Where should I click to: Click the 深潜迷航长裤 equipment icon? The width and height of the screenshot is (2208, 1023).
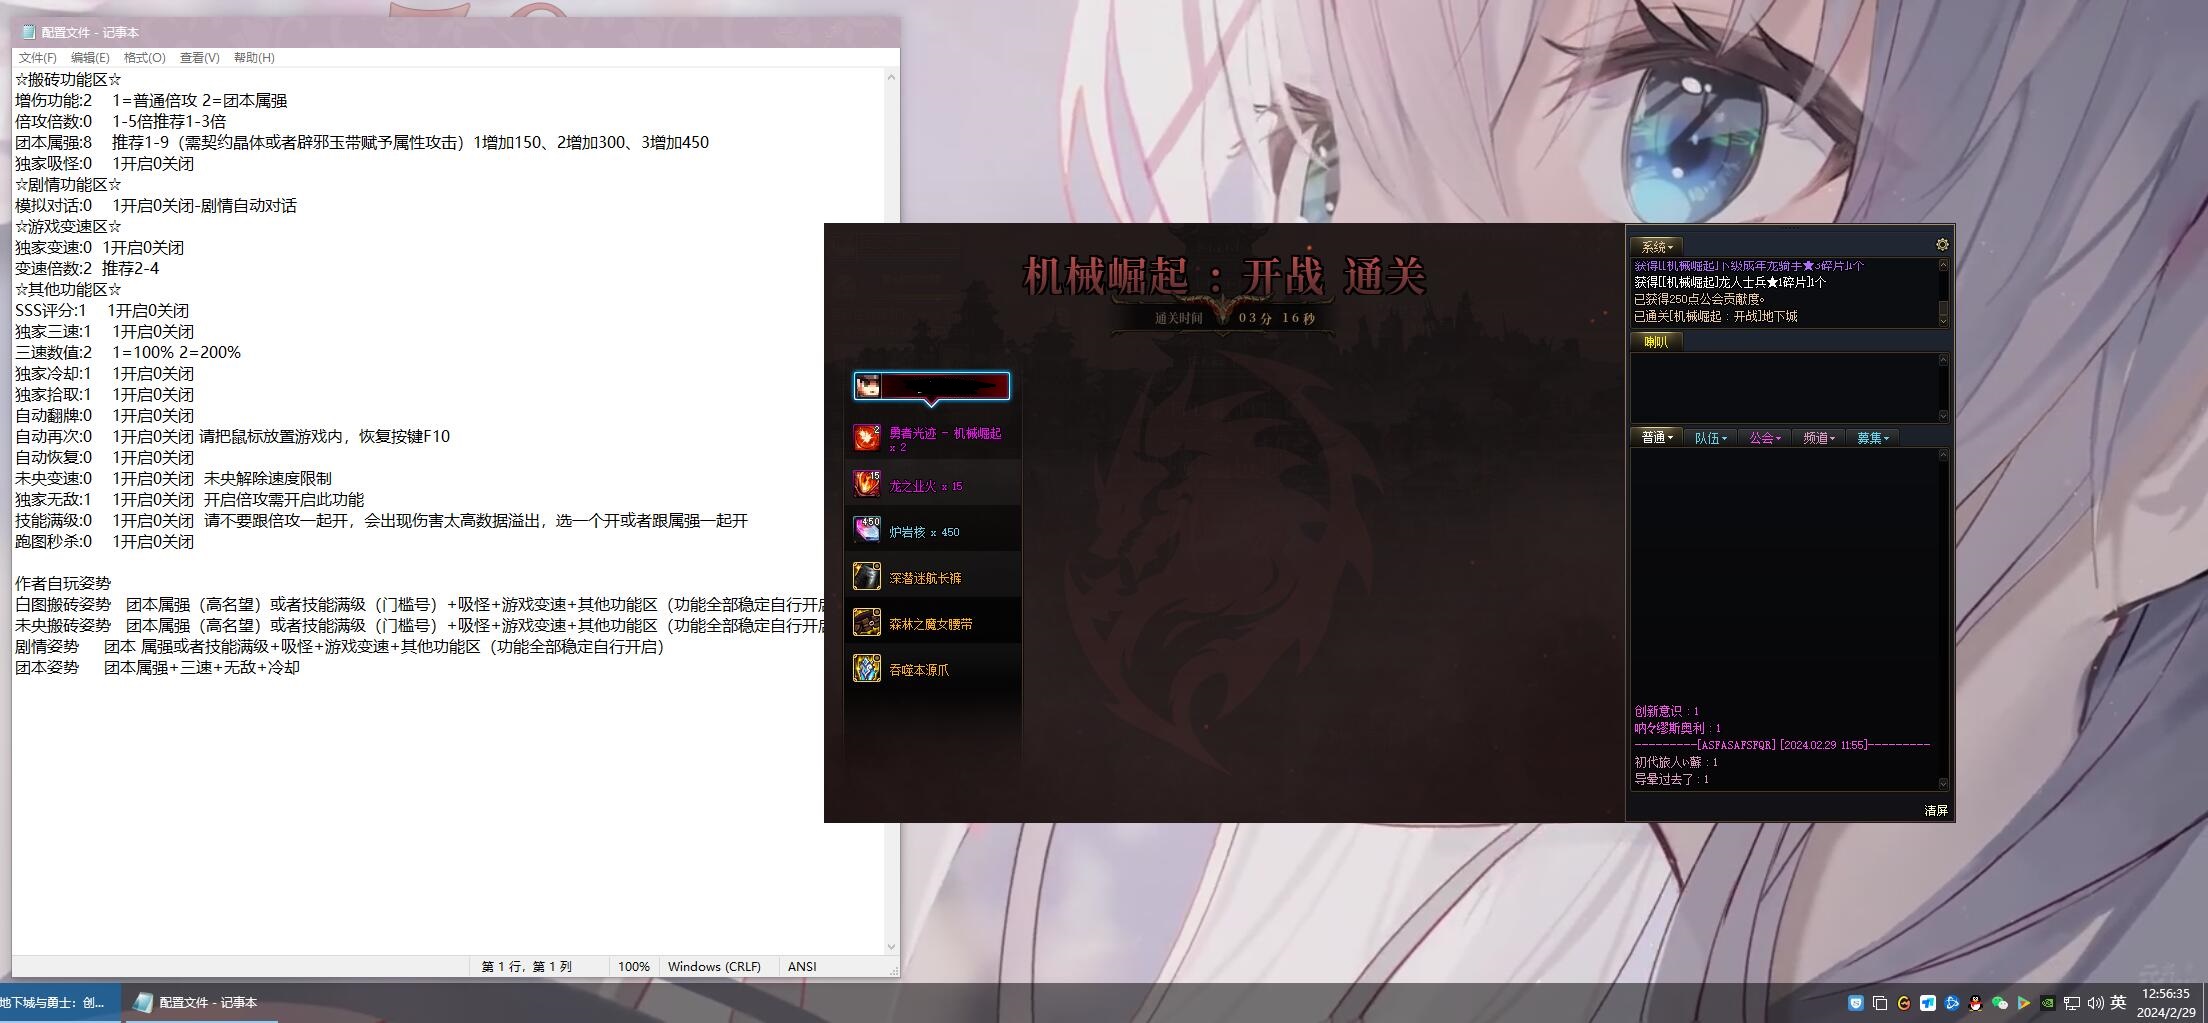[x=867, y=576]
